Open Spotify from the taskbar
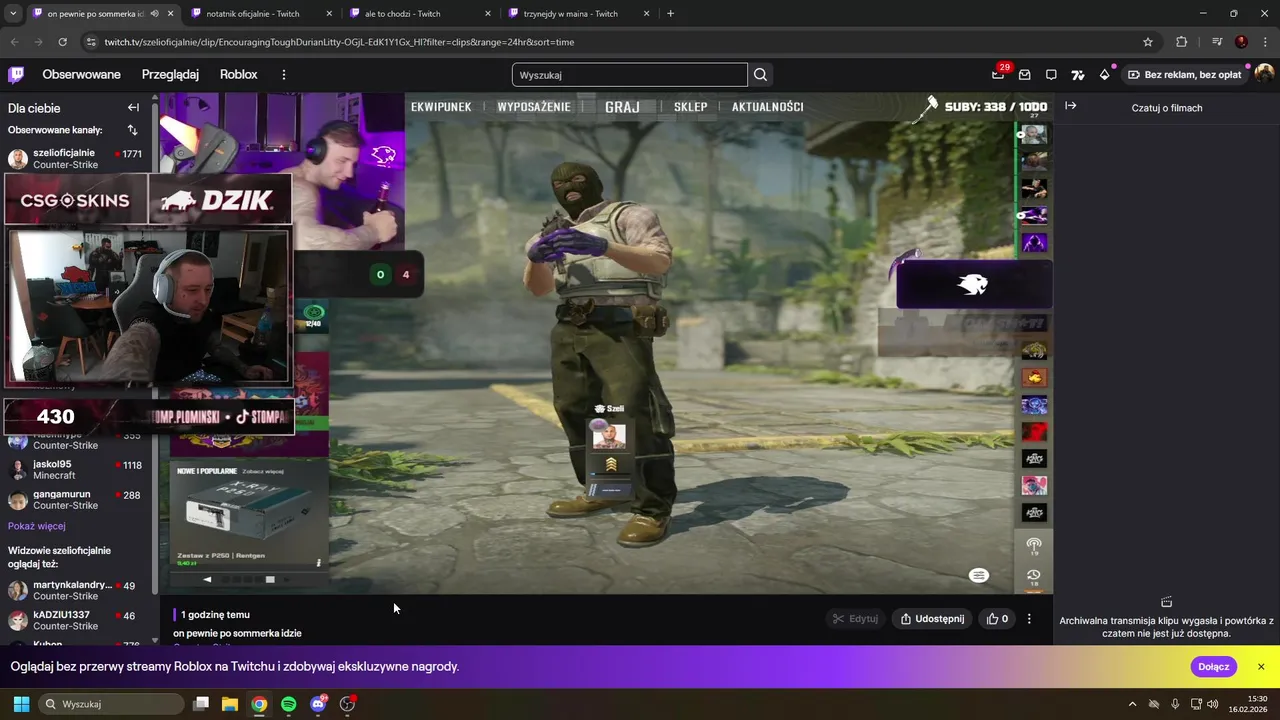Screen dimensions: 1280x720 point(289,704)
